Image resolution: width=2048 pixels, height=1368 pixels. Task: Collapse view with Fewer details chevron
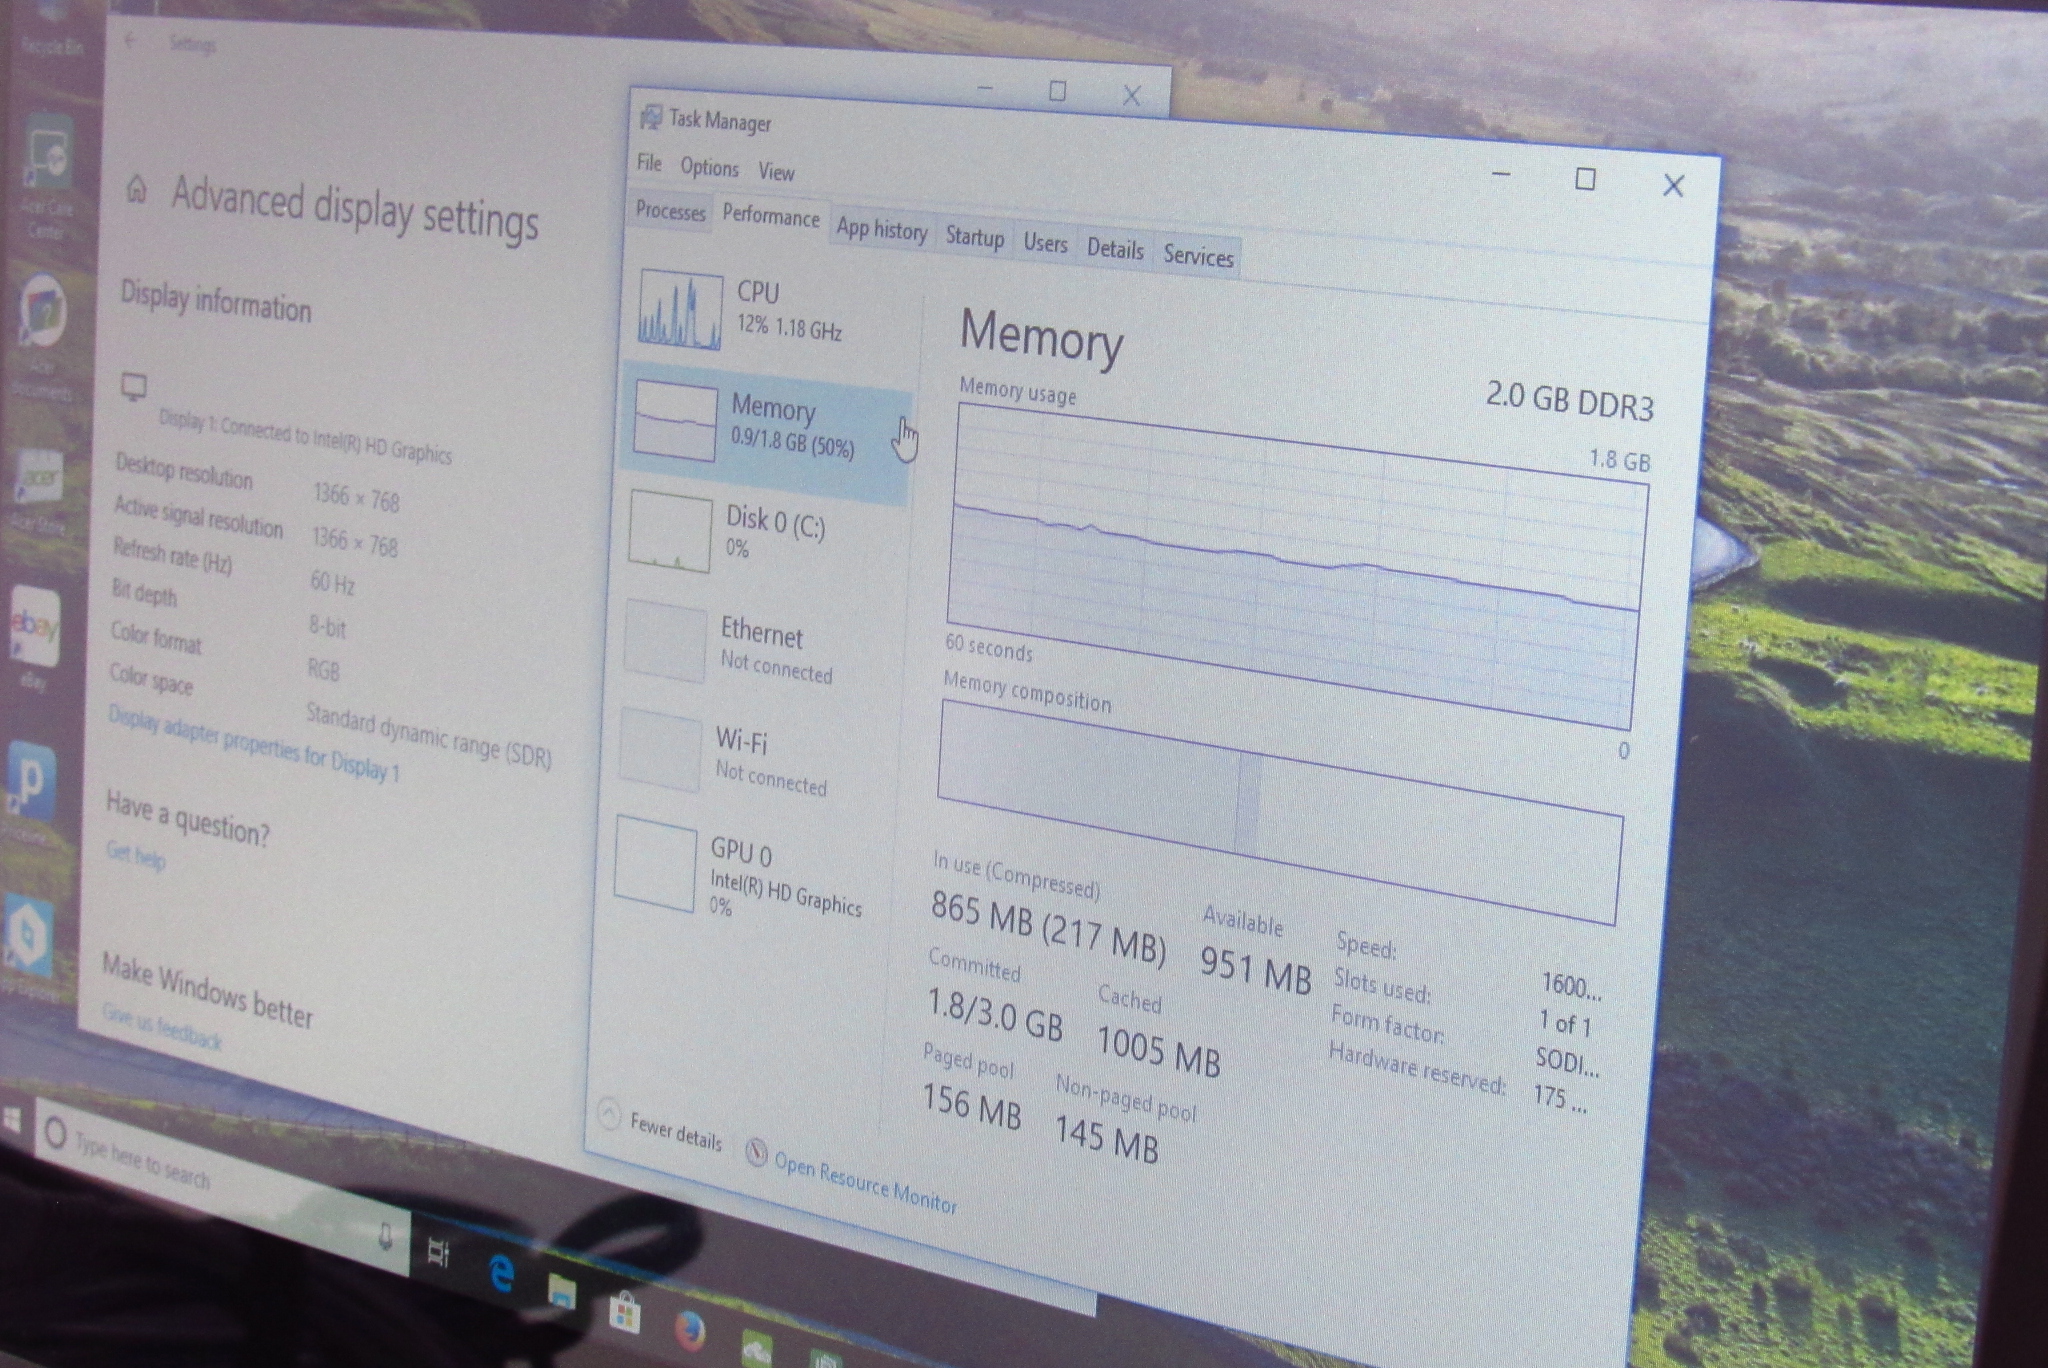(608, 1114)
